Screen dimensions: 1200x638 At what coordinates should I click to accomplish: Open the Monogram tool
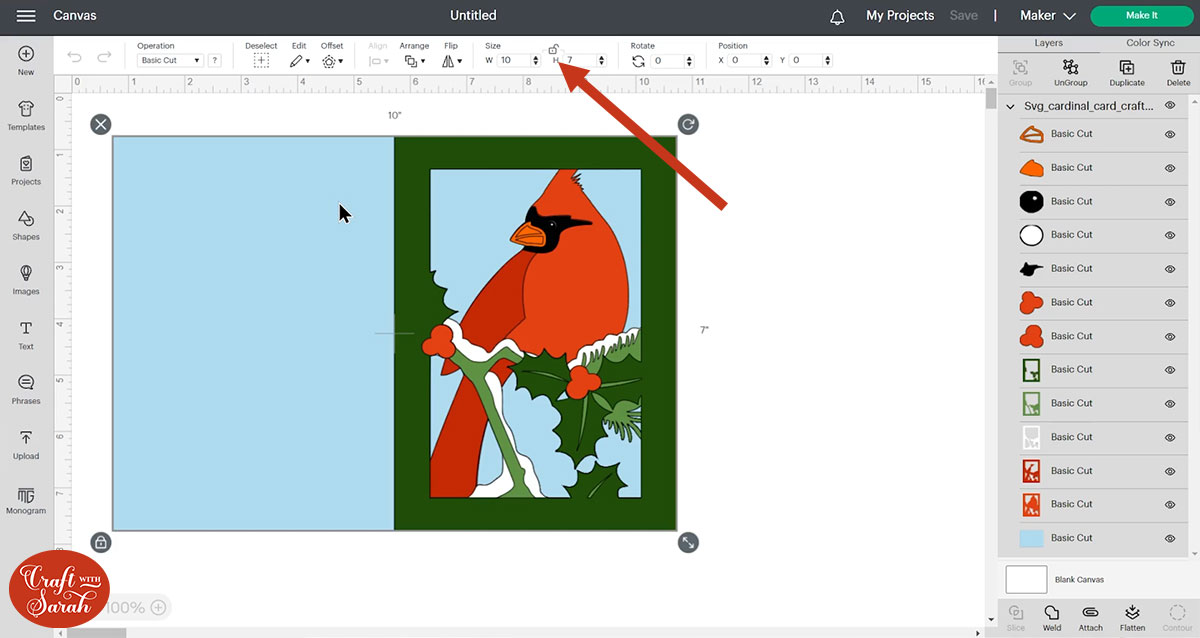(x=26, y=498)
